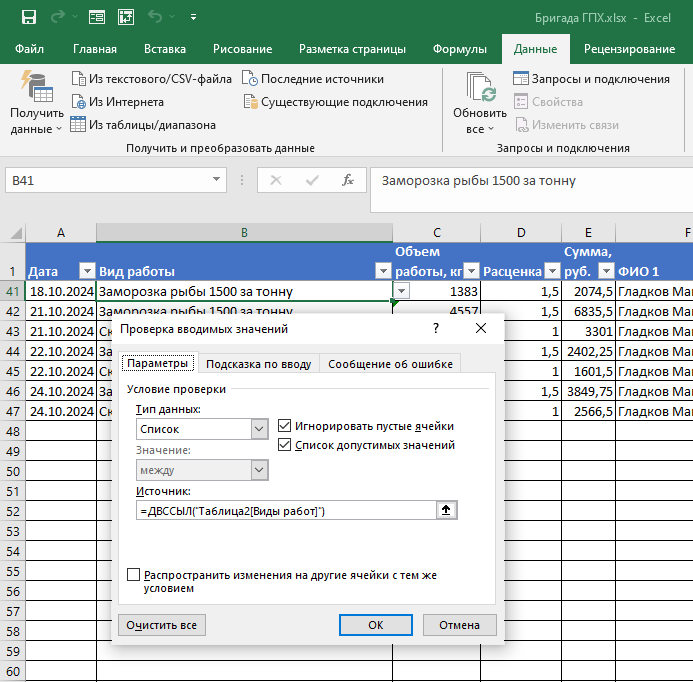The image size is (693, 682).
Task: Enable 'Распространить изменения на другие ячейки' checkbox
Action: (x=134, y=576)
